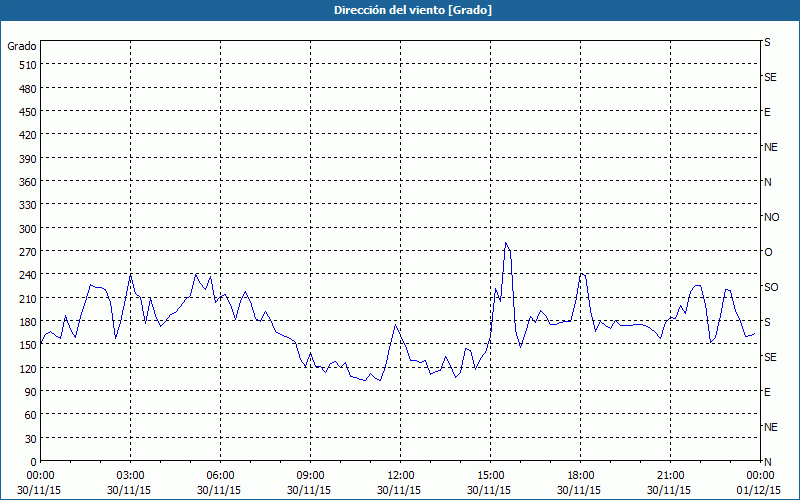Click the 30 y-axis label
The width and height of the screenshot is (800, 500).
pos(31,439)
